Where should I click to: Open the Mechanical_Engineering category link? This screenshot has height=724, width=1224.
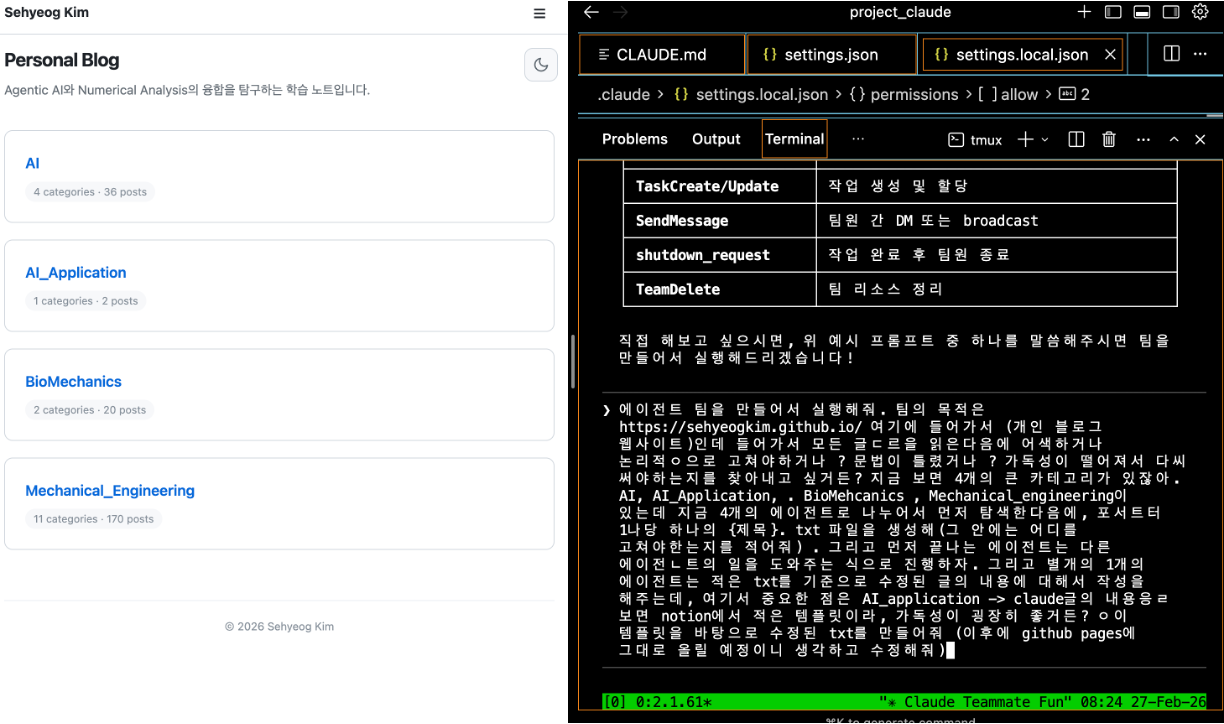110,490
